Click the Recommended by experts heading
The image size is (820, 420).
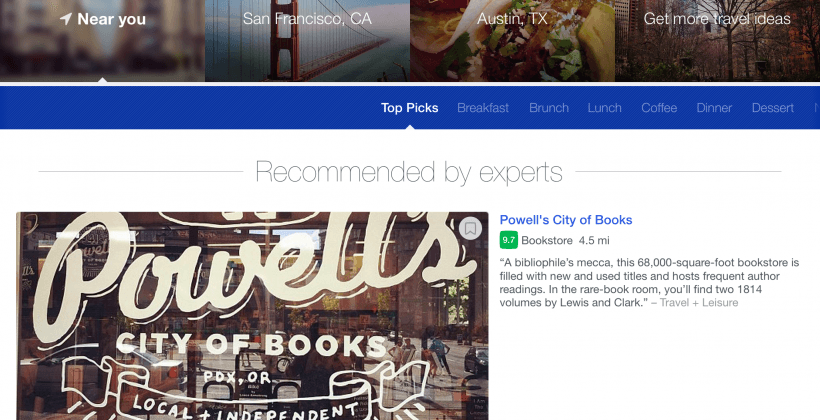click(409, 172)
